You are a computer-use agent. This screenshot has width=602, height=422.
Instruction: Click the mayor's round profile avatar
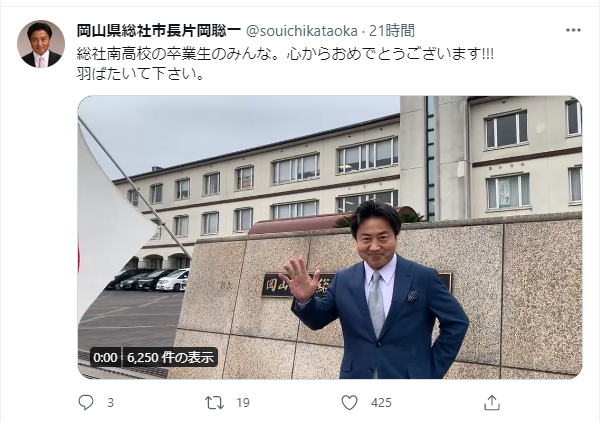(41, 44)
